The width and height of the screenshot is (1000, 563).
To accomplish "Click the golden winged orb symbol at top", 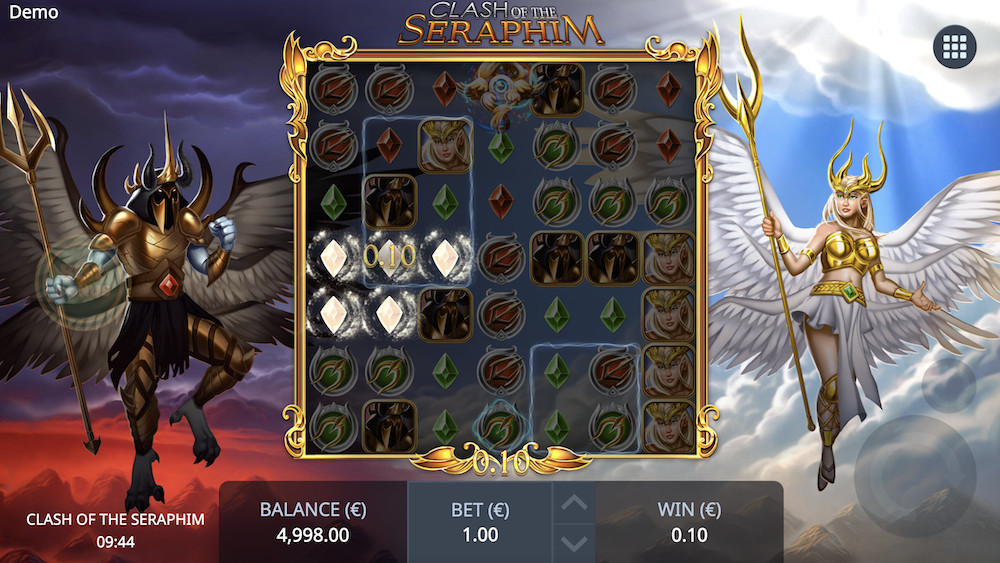I will 501,90.
